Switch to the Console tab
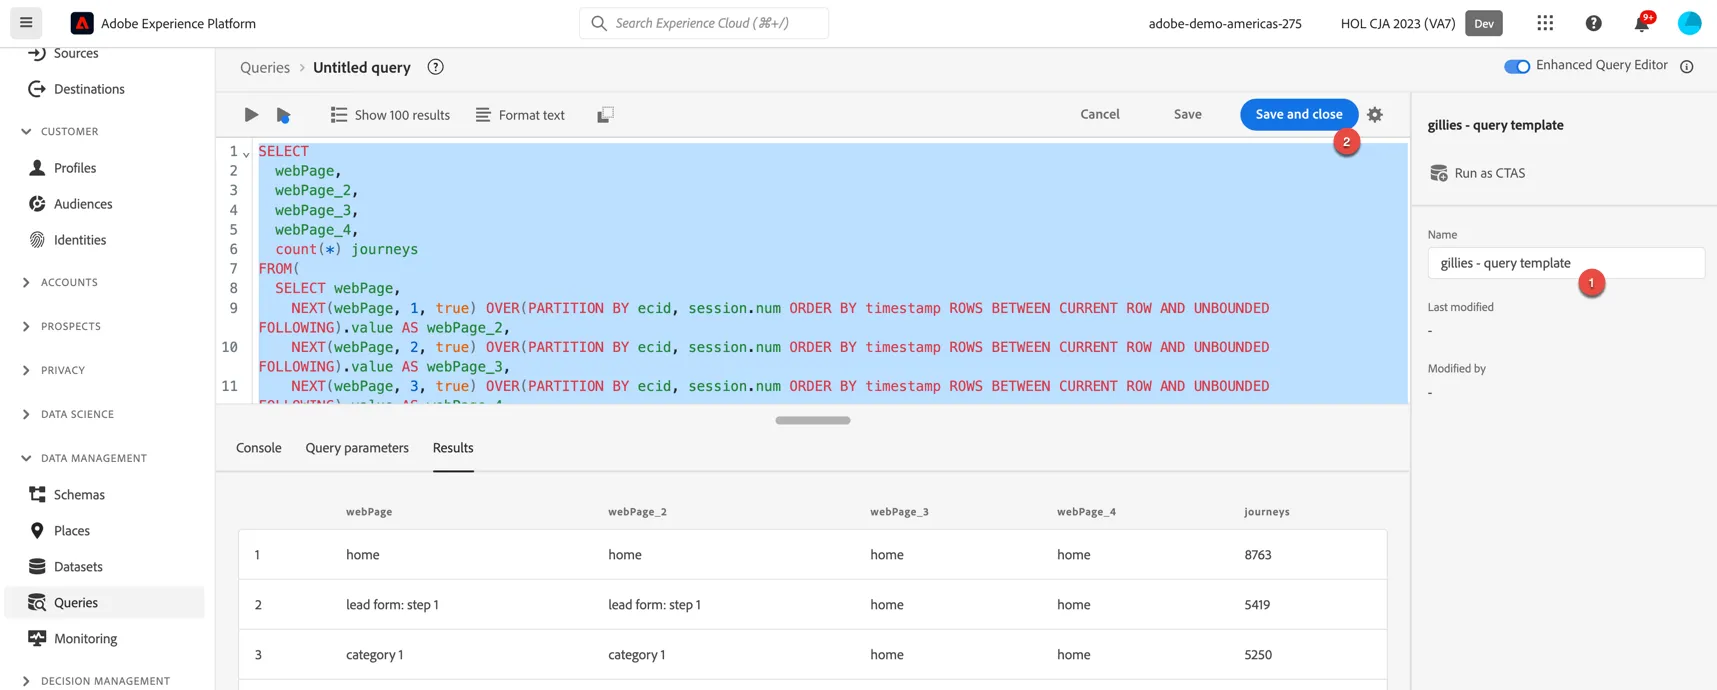 click(259, 448)
